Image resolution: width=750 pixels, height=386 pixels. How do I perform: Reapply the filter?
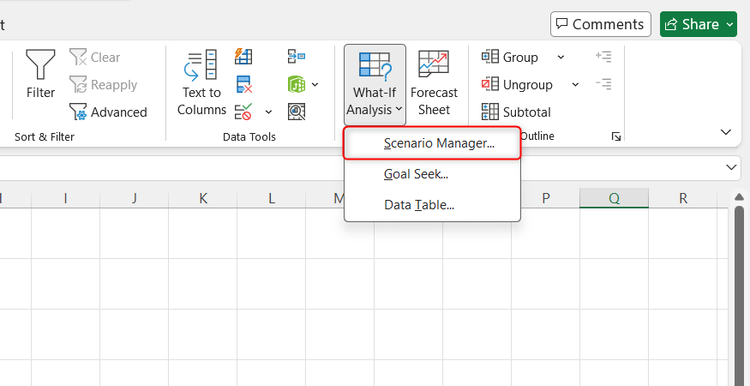point(103,85)
